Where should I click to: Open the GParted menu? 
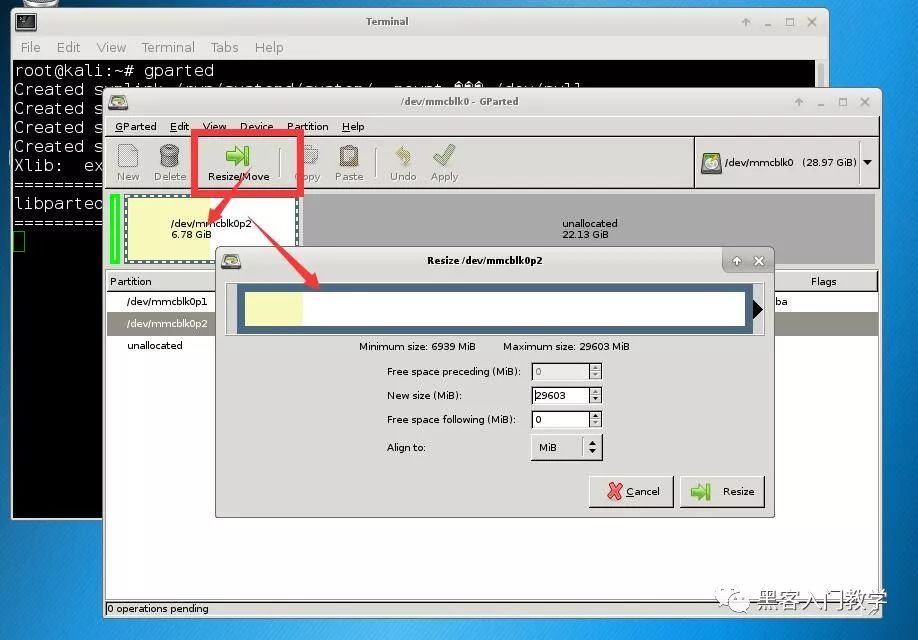click(x=136, y=126)
